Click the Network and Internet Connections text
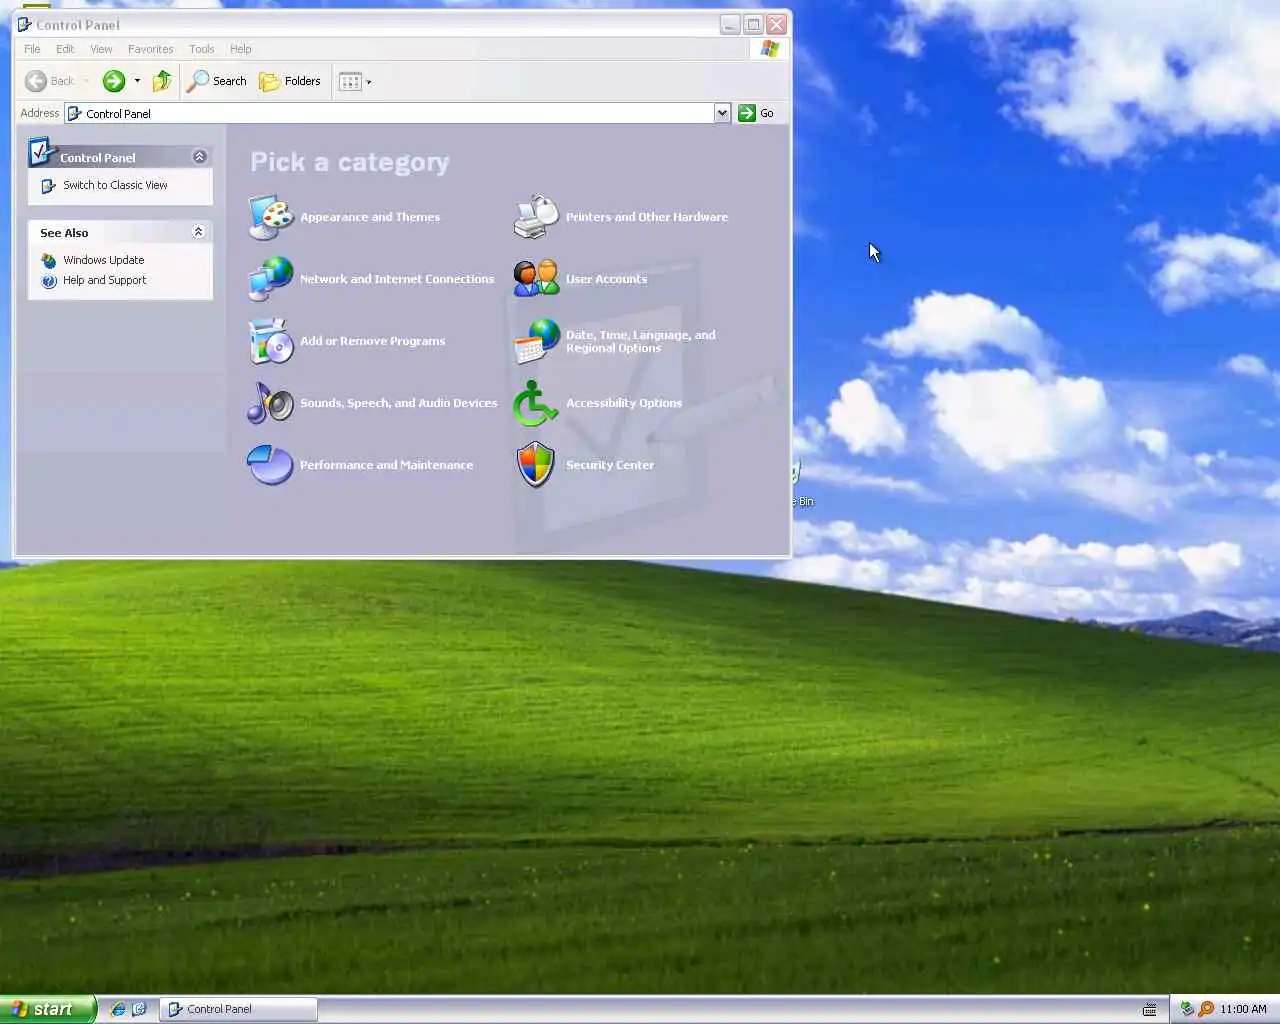 (x=397, y=279)
